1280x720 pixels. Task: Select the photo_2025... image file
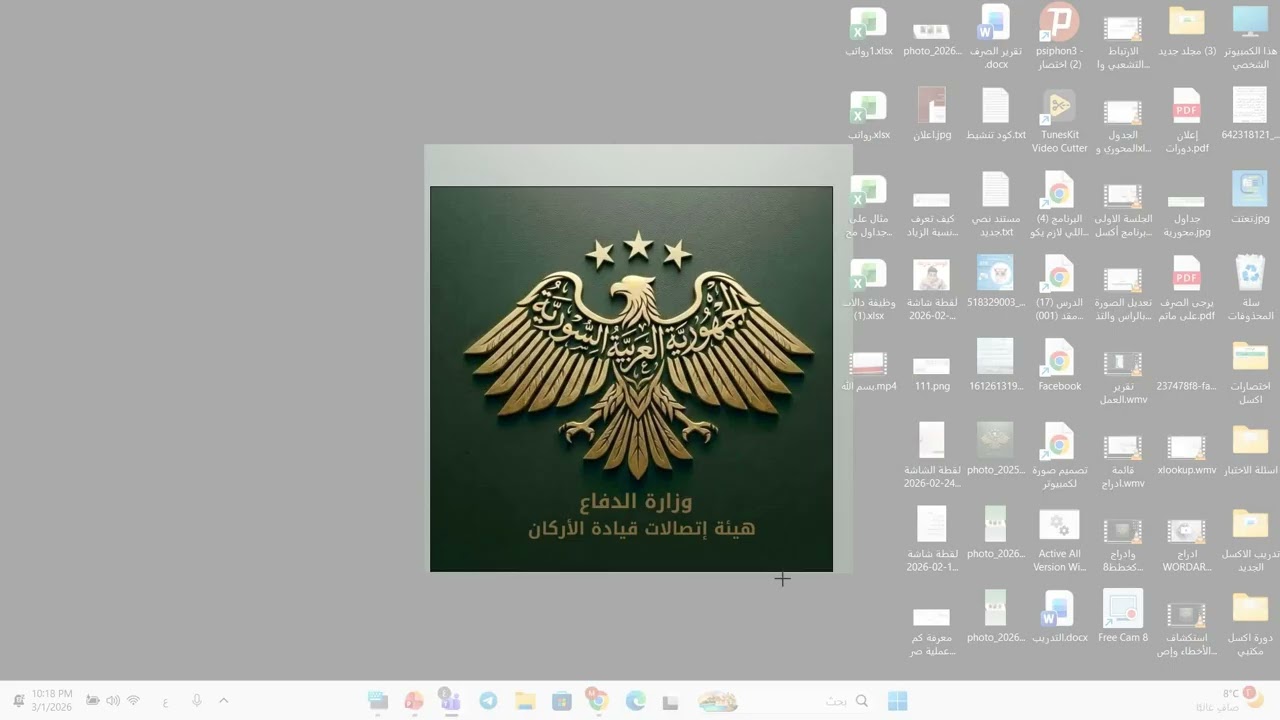pyautogui.click(x=995, y=449)
